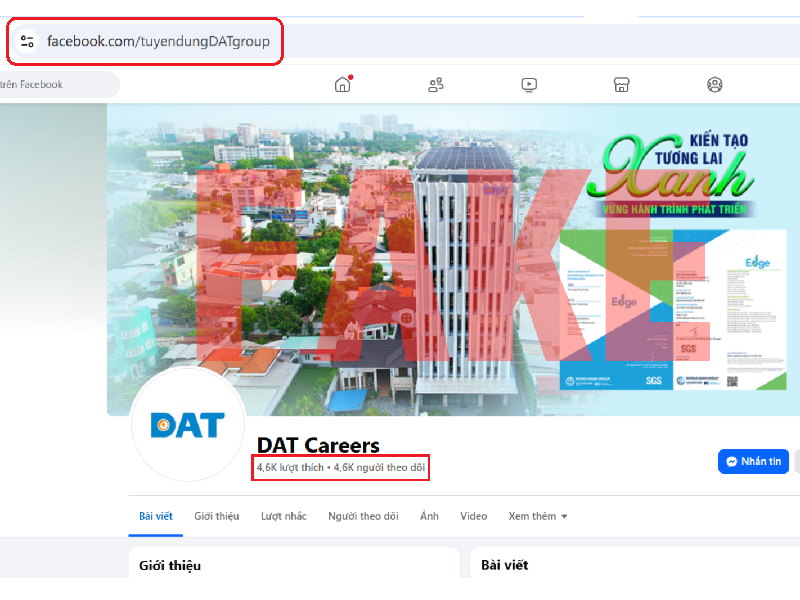800x600 pixels.
Task: Open the Friends icon in top navigation
Action: (436, 84)
